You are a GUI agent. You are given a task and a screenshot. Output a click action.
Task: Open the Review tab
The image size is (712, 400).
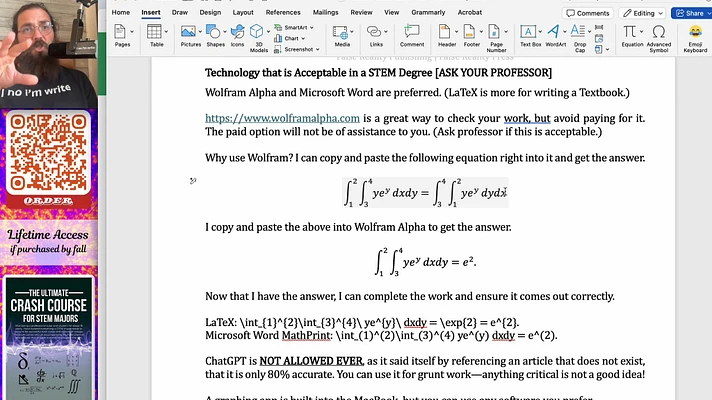click(361, 12)
